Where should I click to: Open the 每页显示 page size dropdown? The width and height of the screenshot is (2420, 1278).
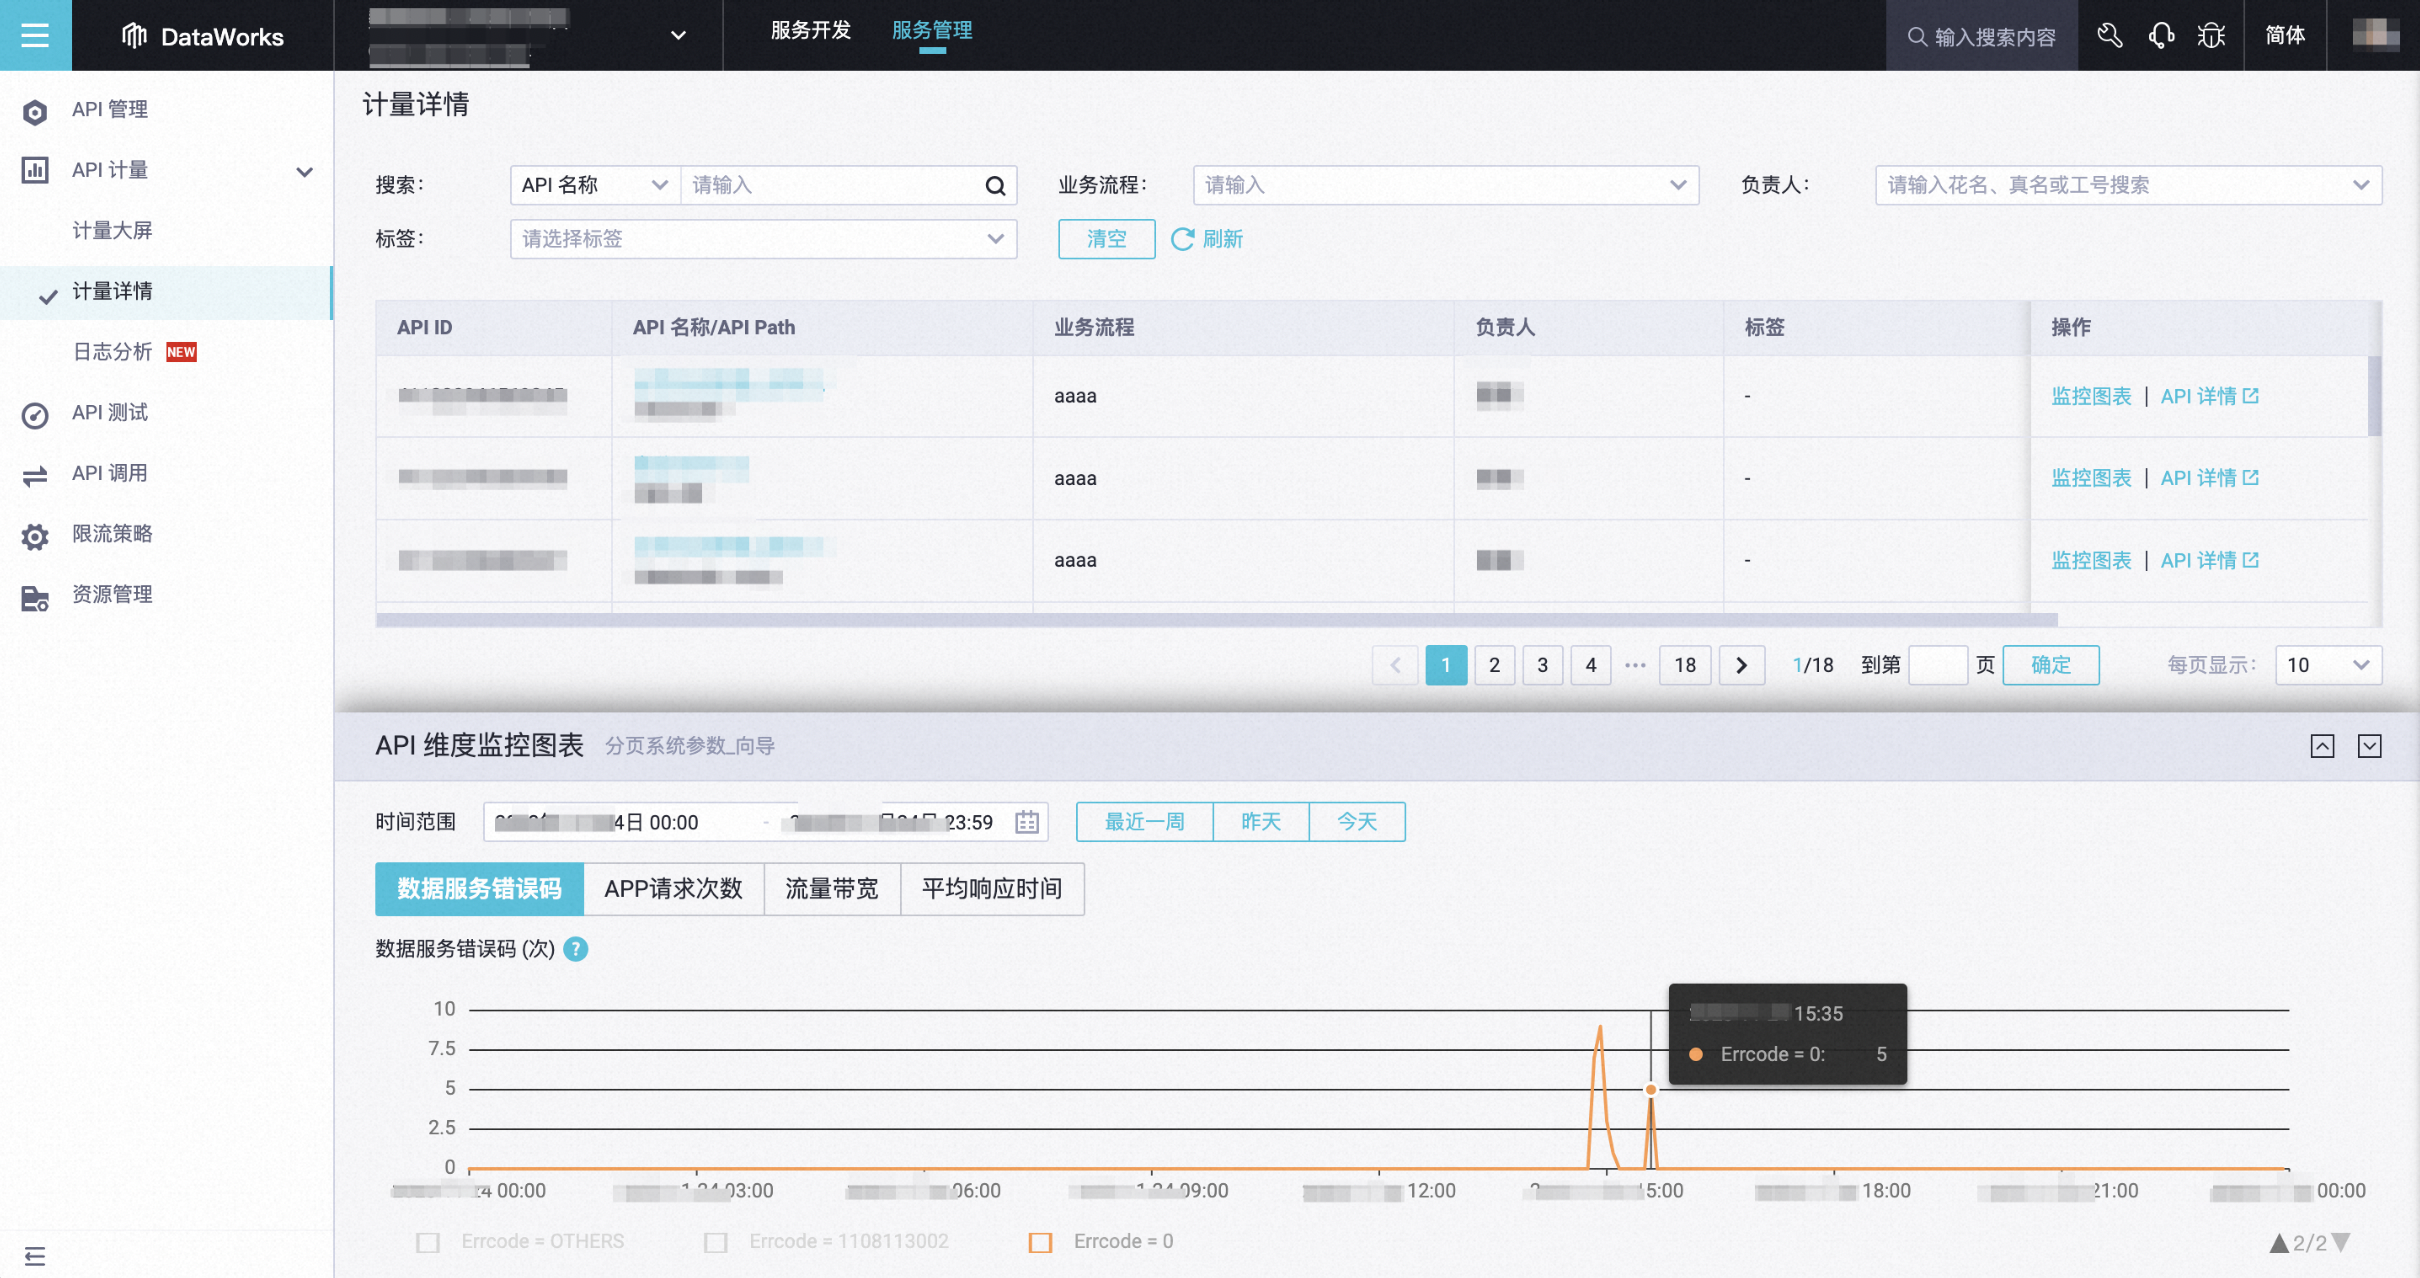click(2328, 665)
